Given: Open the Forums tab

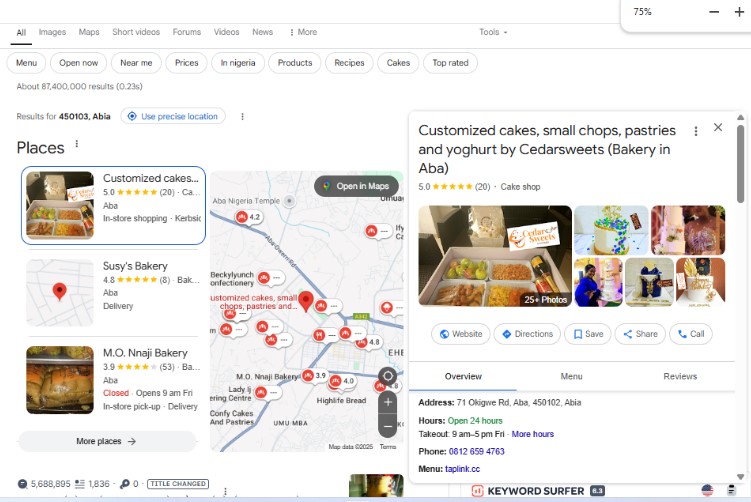Looking at the screenshot, I should point(187,32).
